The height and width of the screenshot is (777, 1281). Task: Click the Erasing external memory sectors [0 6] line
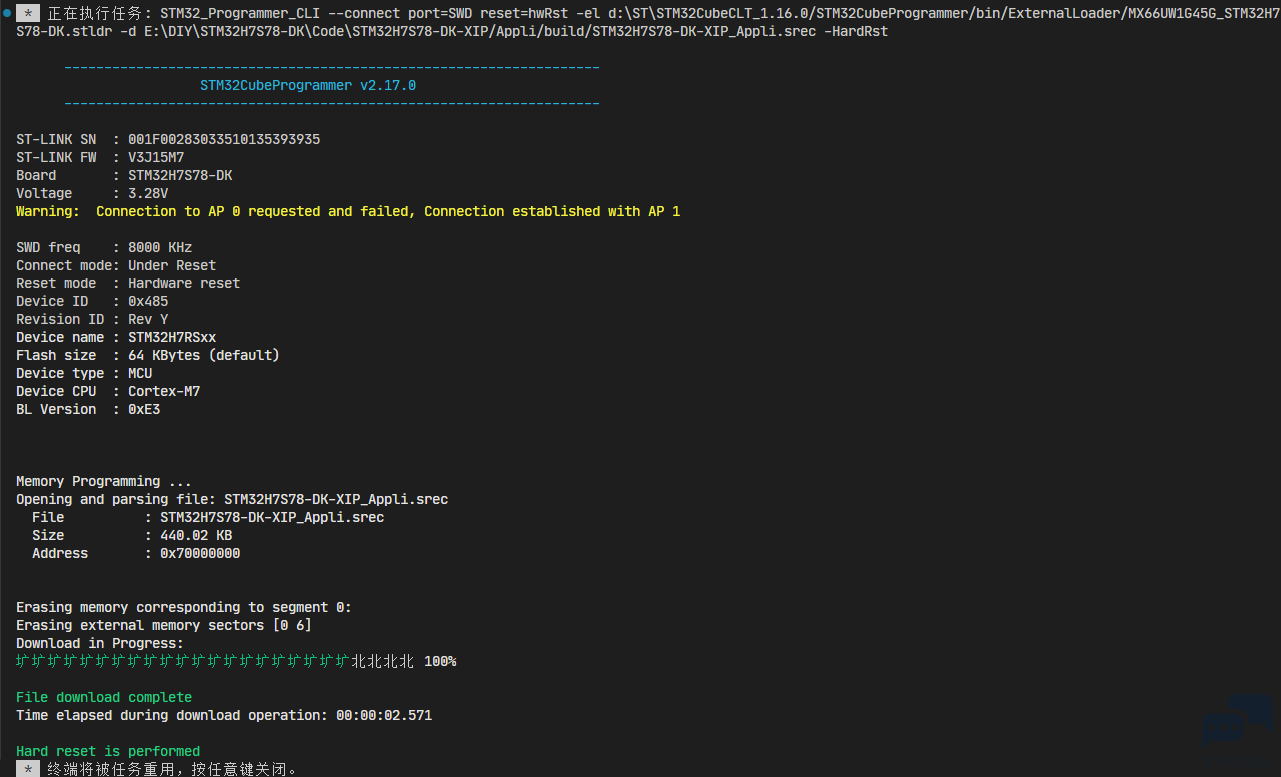coord(164,625)
